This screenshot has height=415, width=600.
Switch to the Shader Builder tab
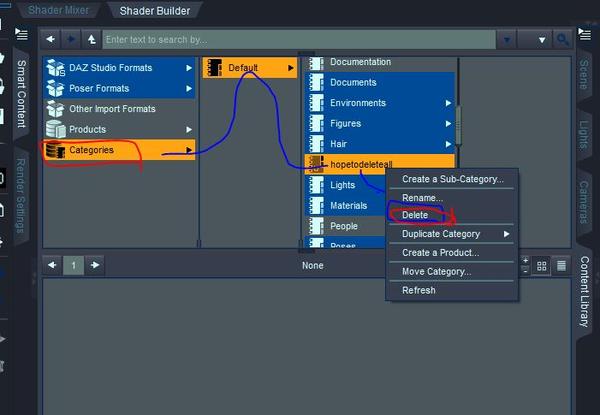point(155,11)
